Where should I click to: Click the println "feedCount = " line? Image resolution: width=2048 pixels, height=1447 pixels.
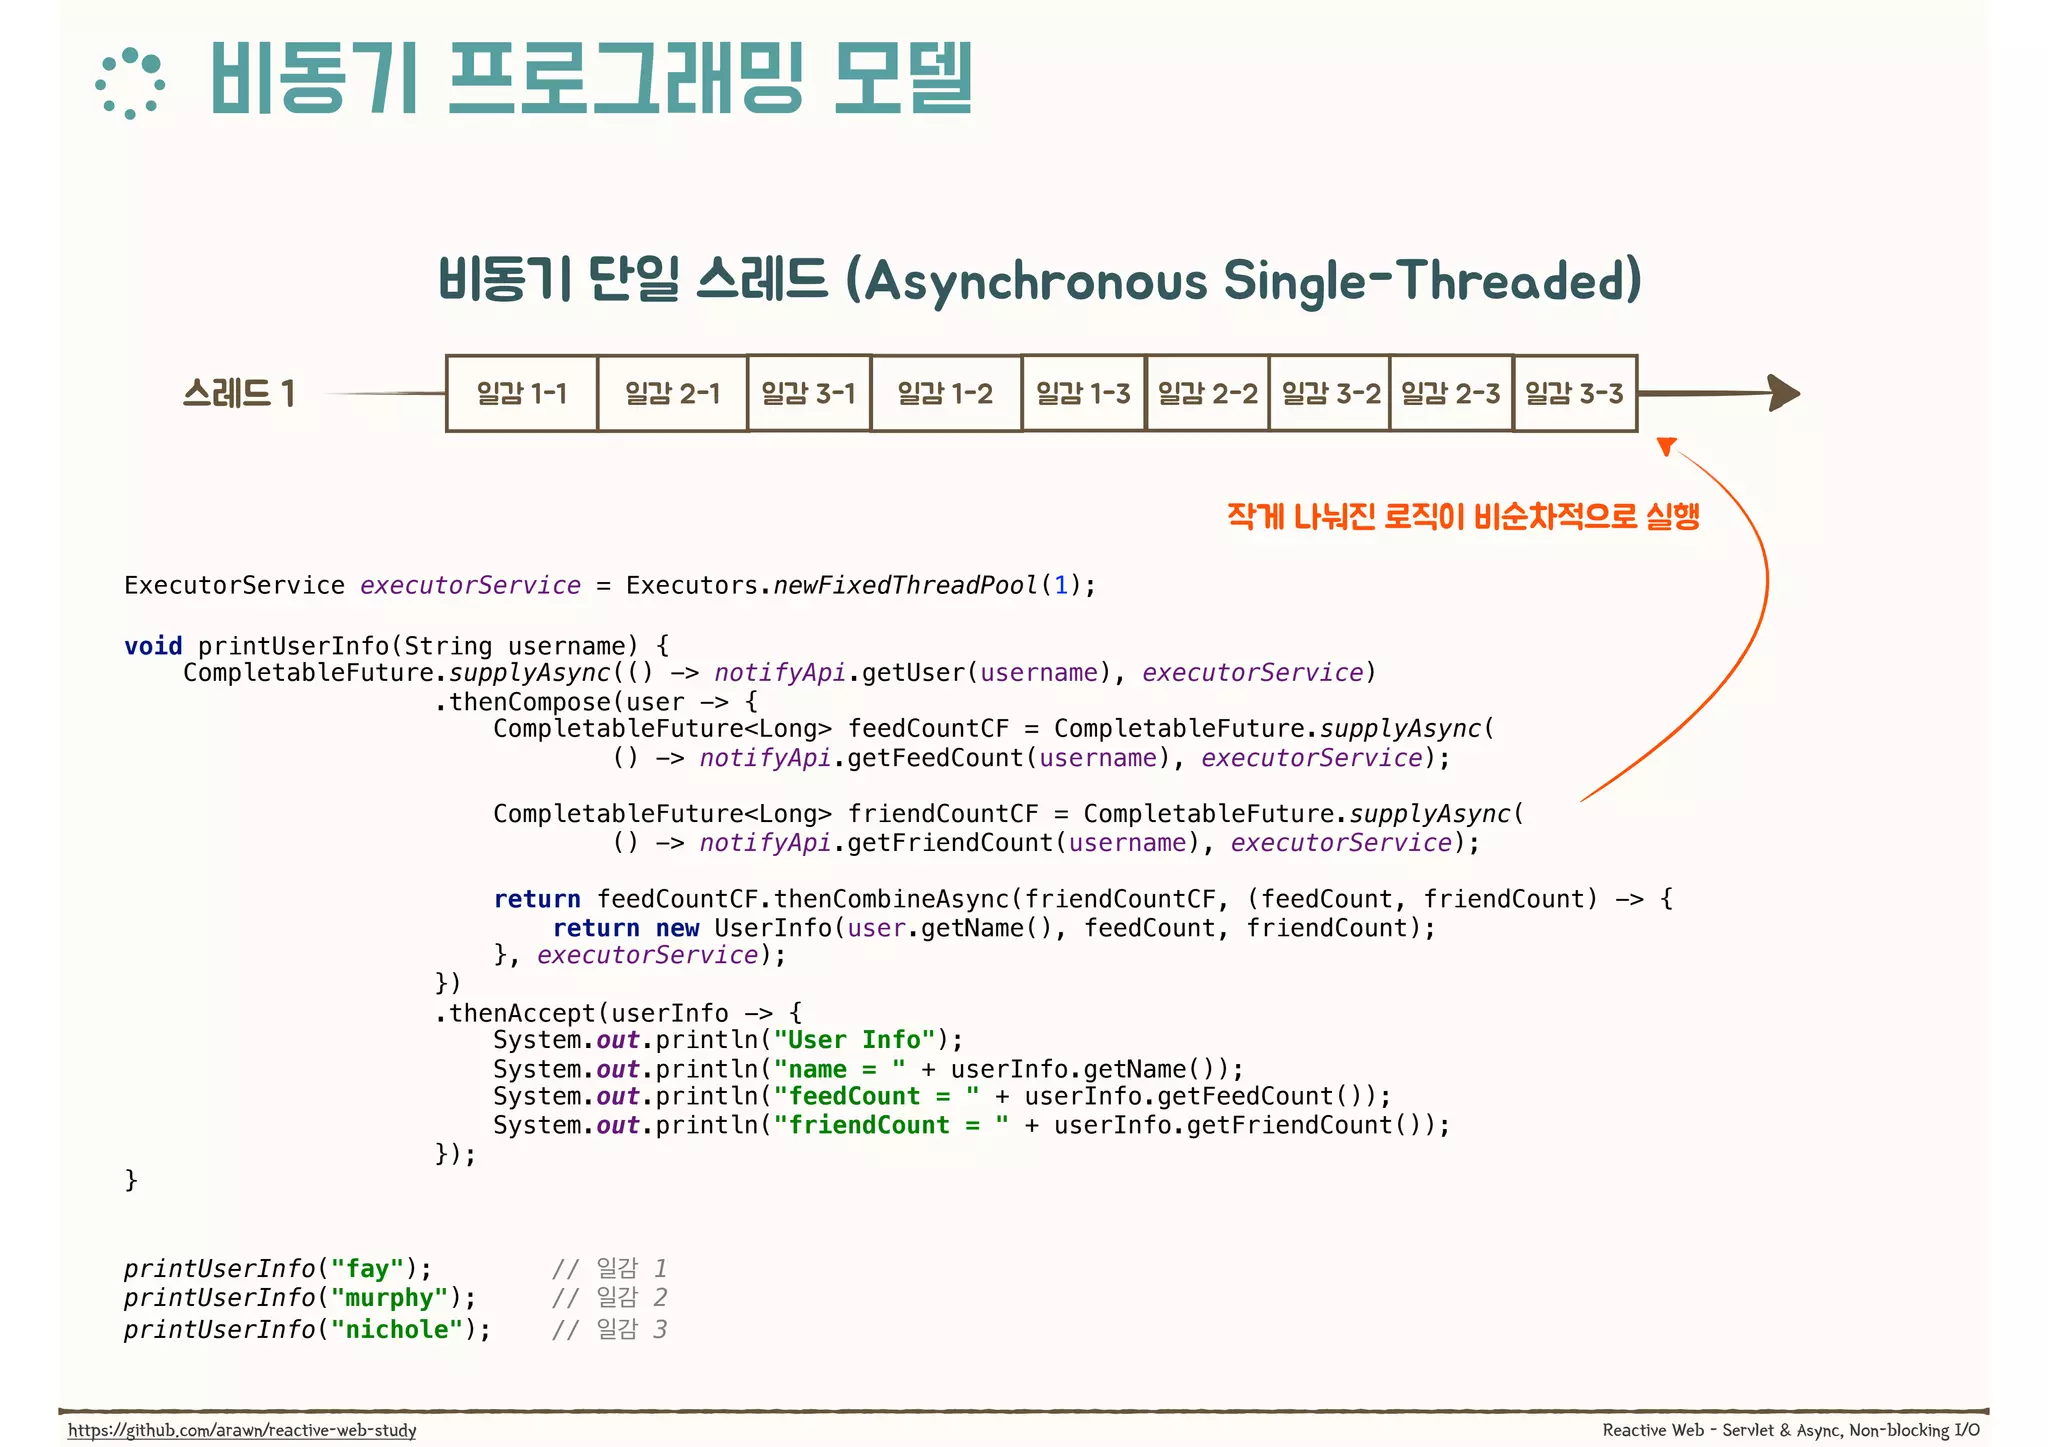click(942, 1097)
